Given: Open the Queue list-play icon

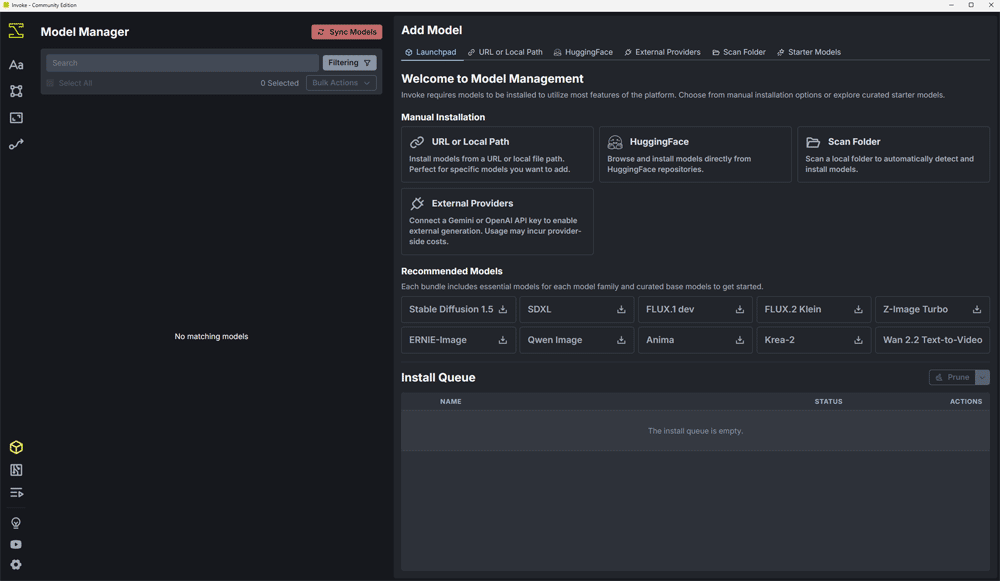Looking at the screenshot, I should (x=16, y=493).
